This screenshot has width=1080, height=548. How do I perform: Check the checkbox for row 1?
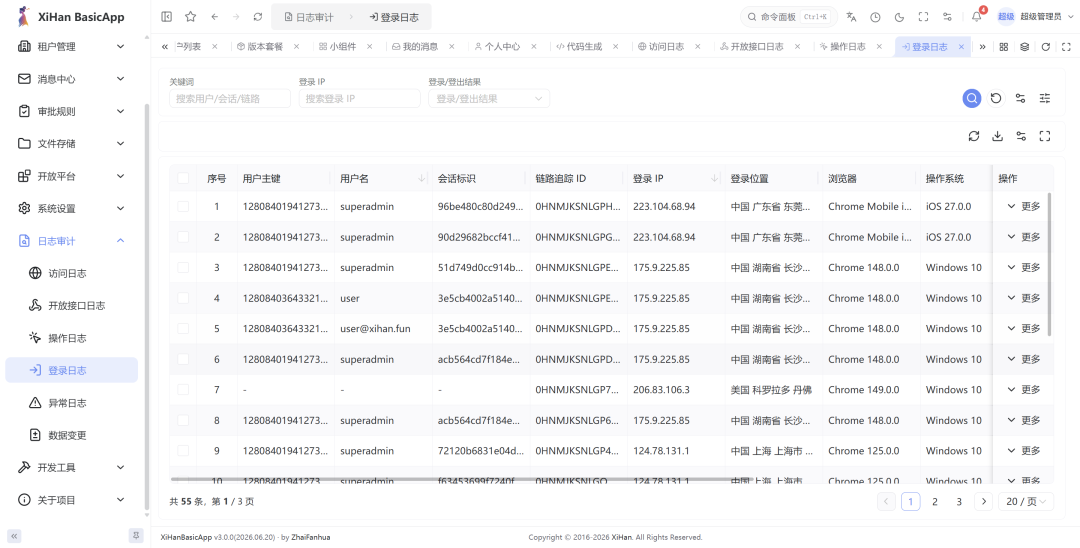tap(183, 207)
